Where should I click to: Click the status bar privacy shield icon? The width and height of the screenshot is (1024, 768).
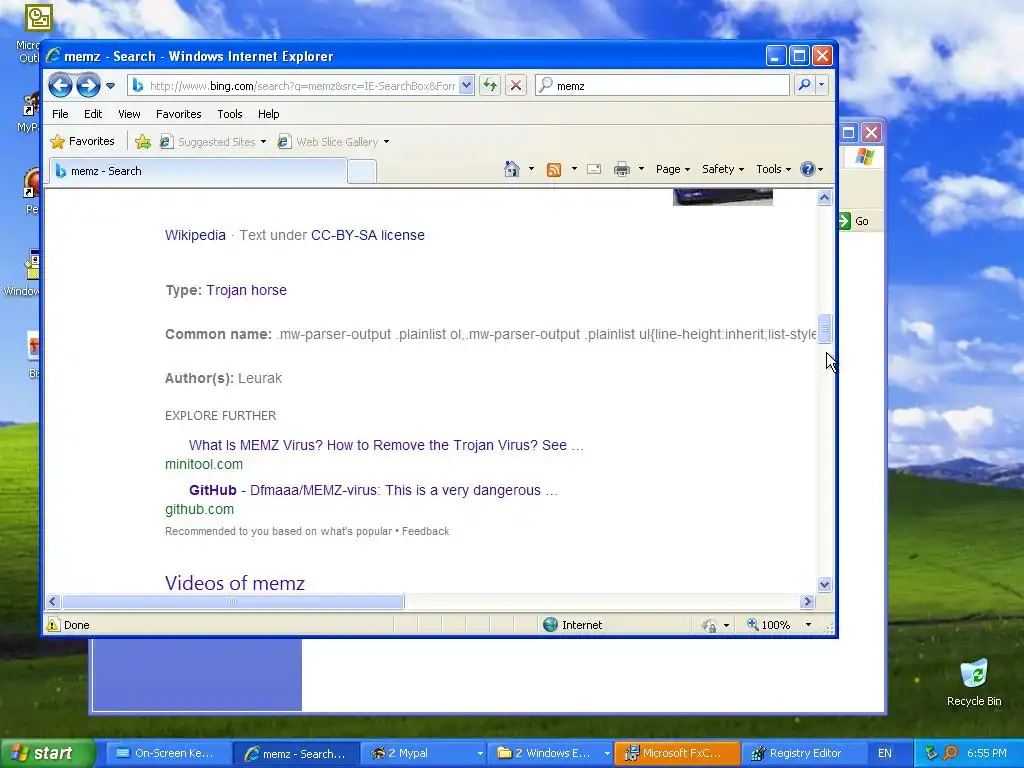(709, 625)
